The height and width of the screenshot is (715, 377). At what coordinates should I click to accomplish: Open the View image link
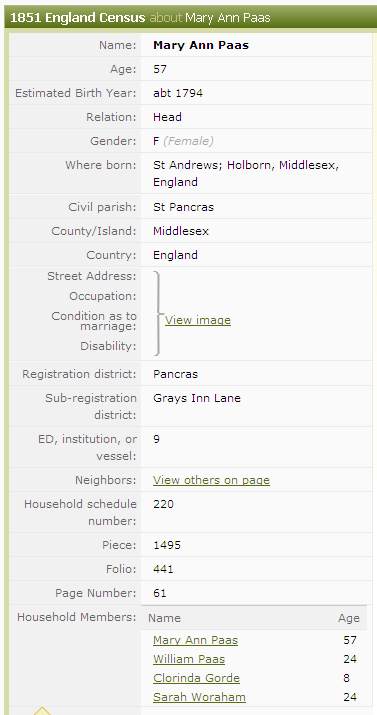click(197, 320)
